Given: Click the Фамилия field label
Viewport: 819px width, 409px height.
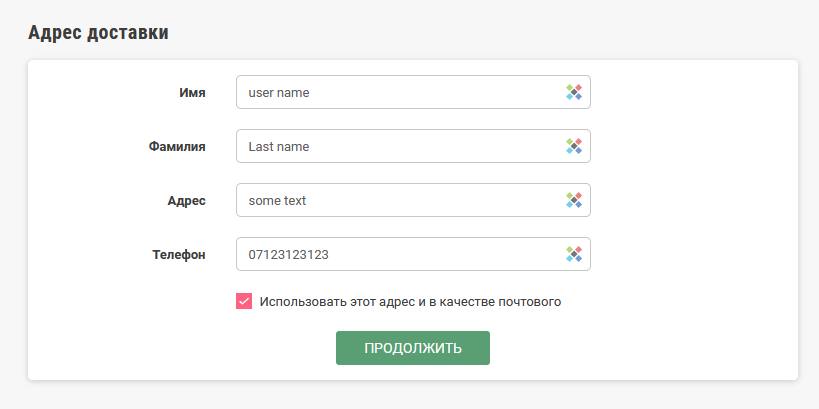Looking at the screenshot, I should tap(177, 146).
